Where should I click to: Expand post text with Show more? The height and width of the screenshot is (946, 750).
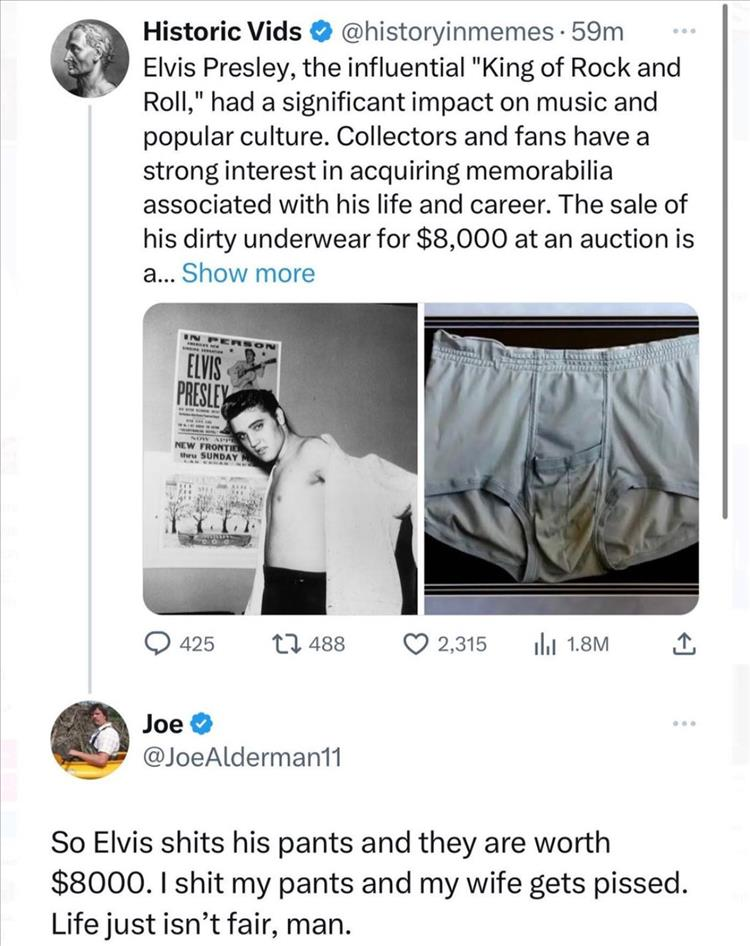(248, 274)
